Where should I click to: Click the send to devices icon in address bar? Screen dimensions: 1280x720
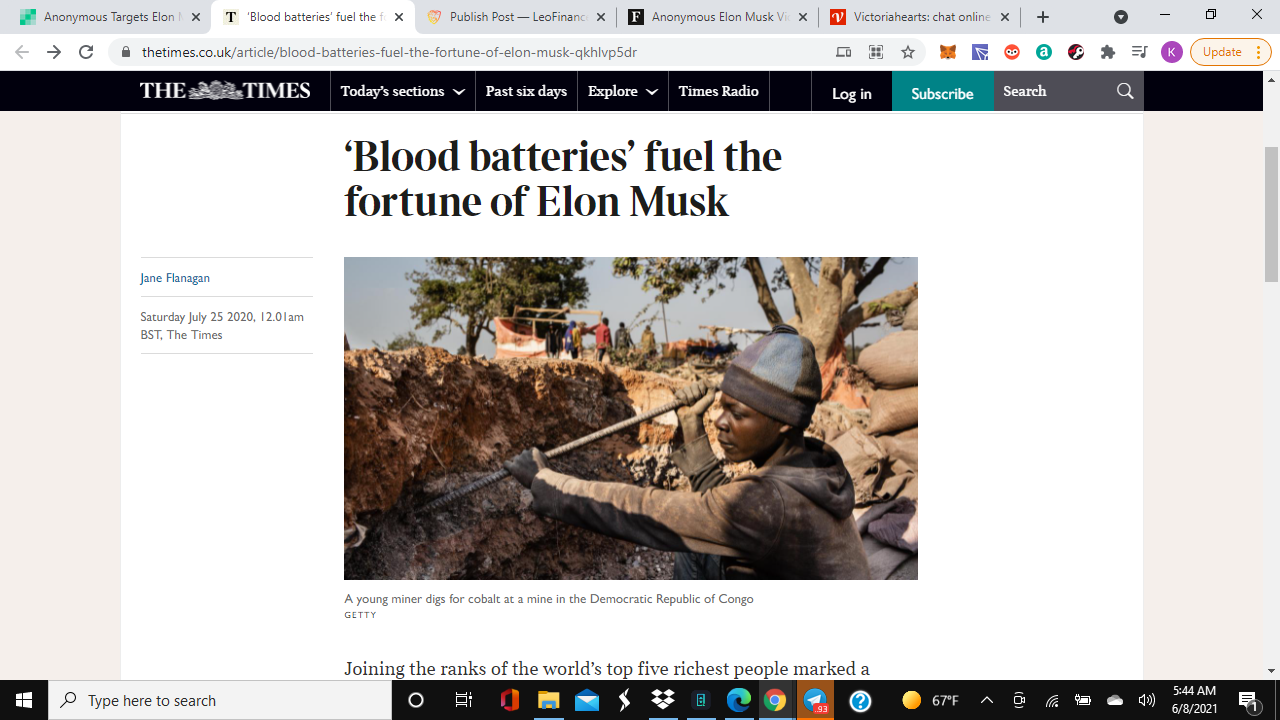tap(844, 52)
